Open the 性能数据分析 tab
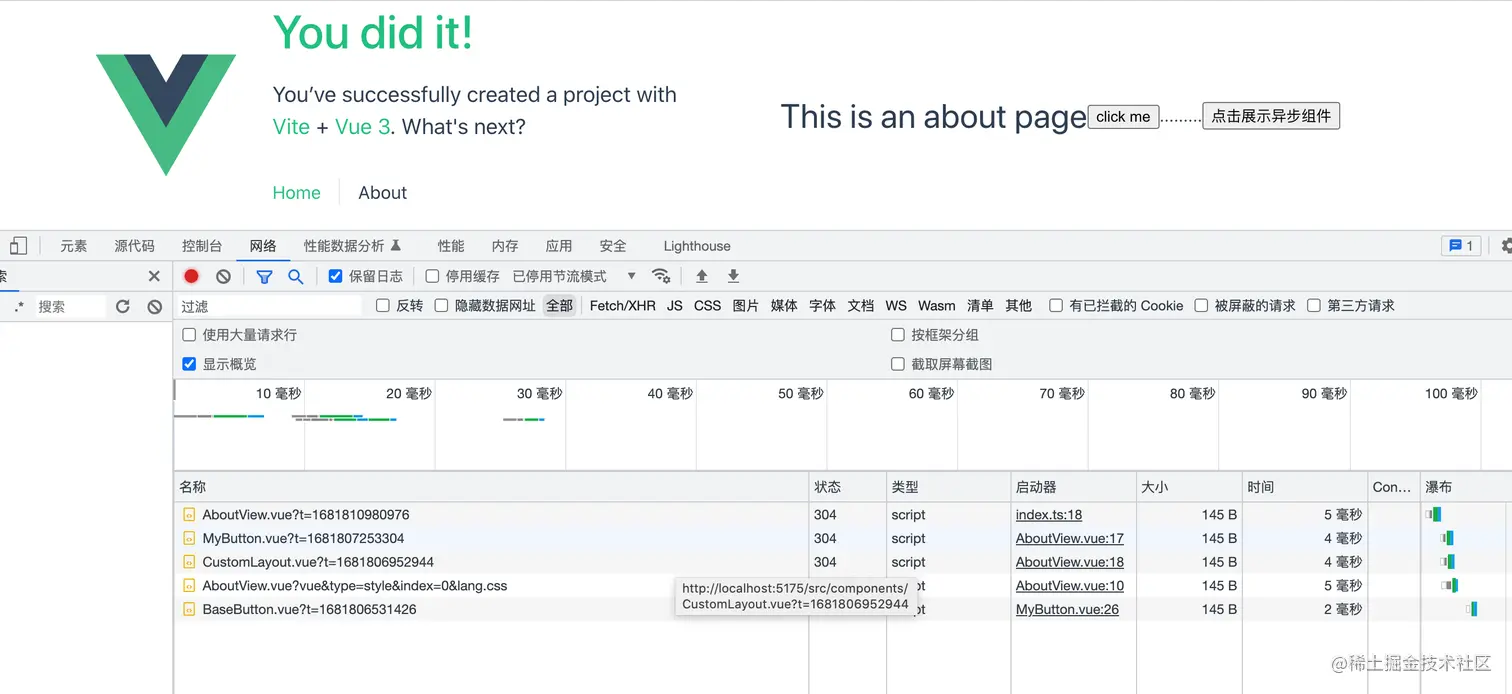Screen dimensions: 1512x694 tap(352, 246)
